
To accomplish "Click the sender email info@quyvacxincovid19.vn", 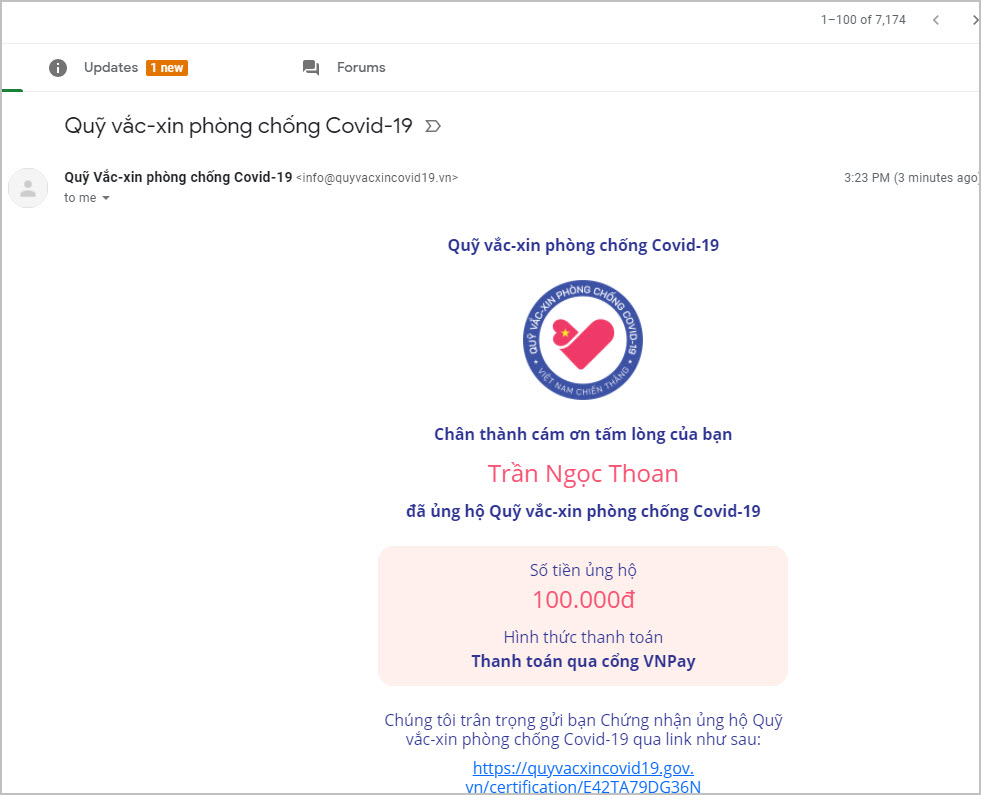I will pyautogui.click(x=377, y=178).
